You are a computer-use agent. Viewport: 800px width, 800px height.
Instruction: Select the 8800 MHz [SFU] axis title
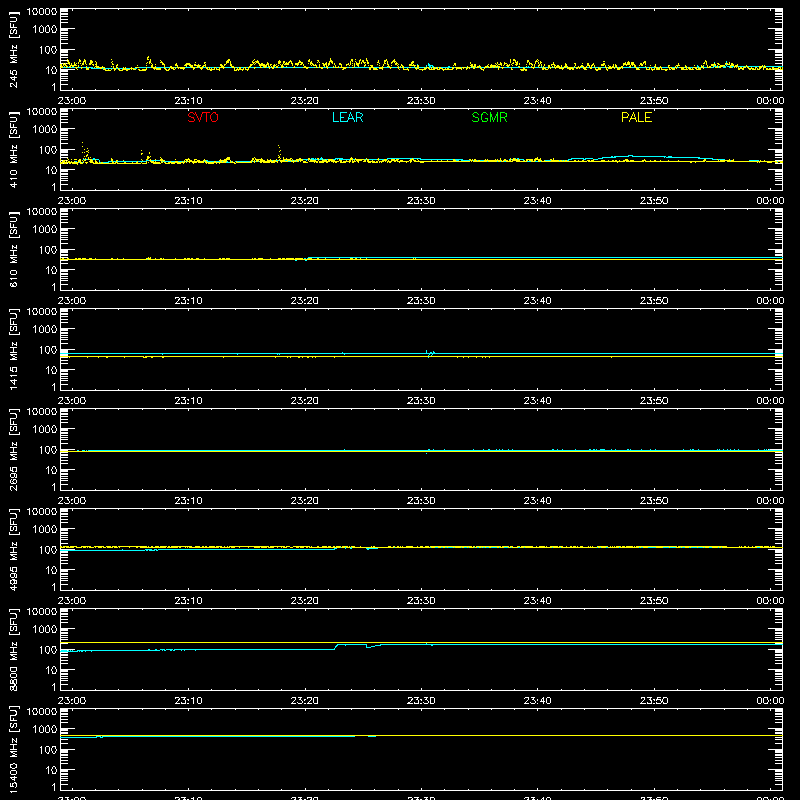coord(14,649)
